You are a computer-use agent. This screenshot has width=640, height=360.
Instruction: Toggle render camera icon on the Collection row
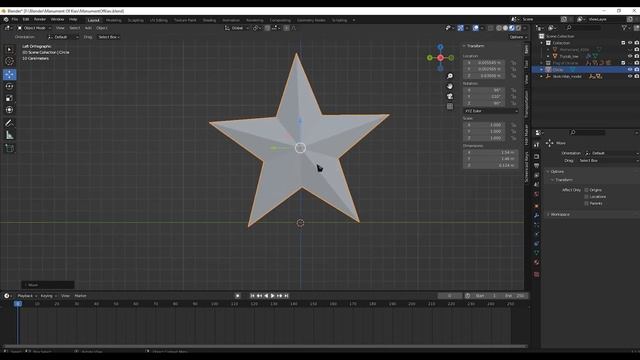coord(636,43)
